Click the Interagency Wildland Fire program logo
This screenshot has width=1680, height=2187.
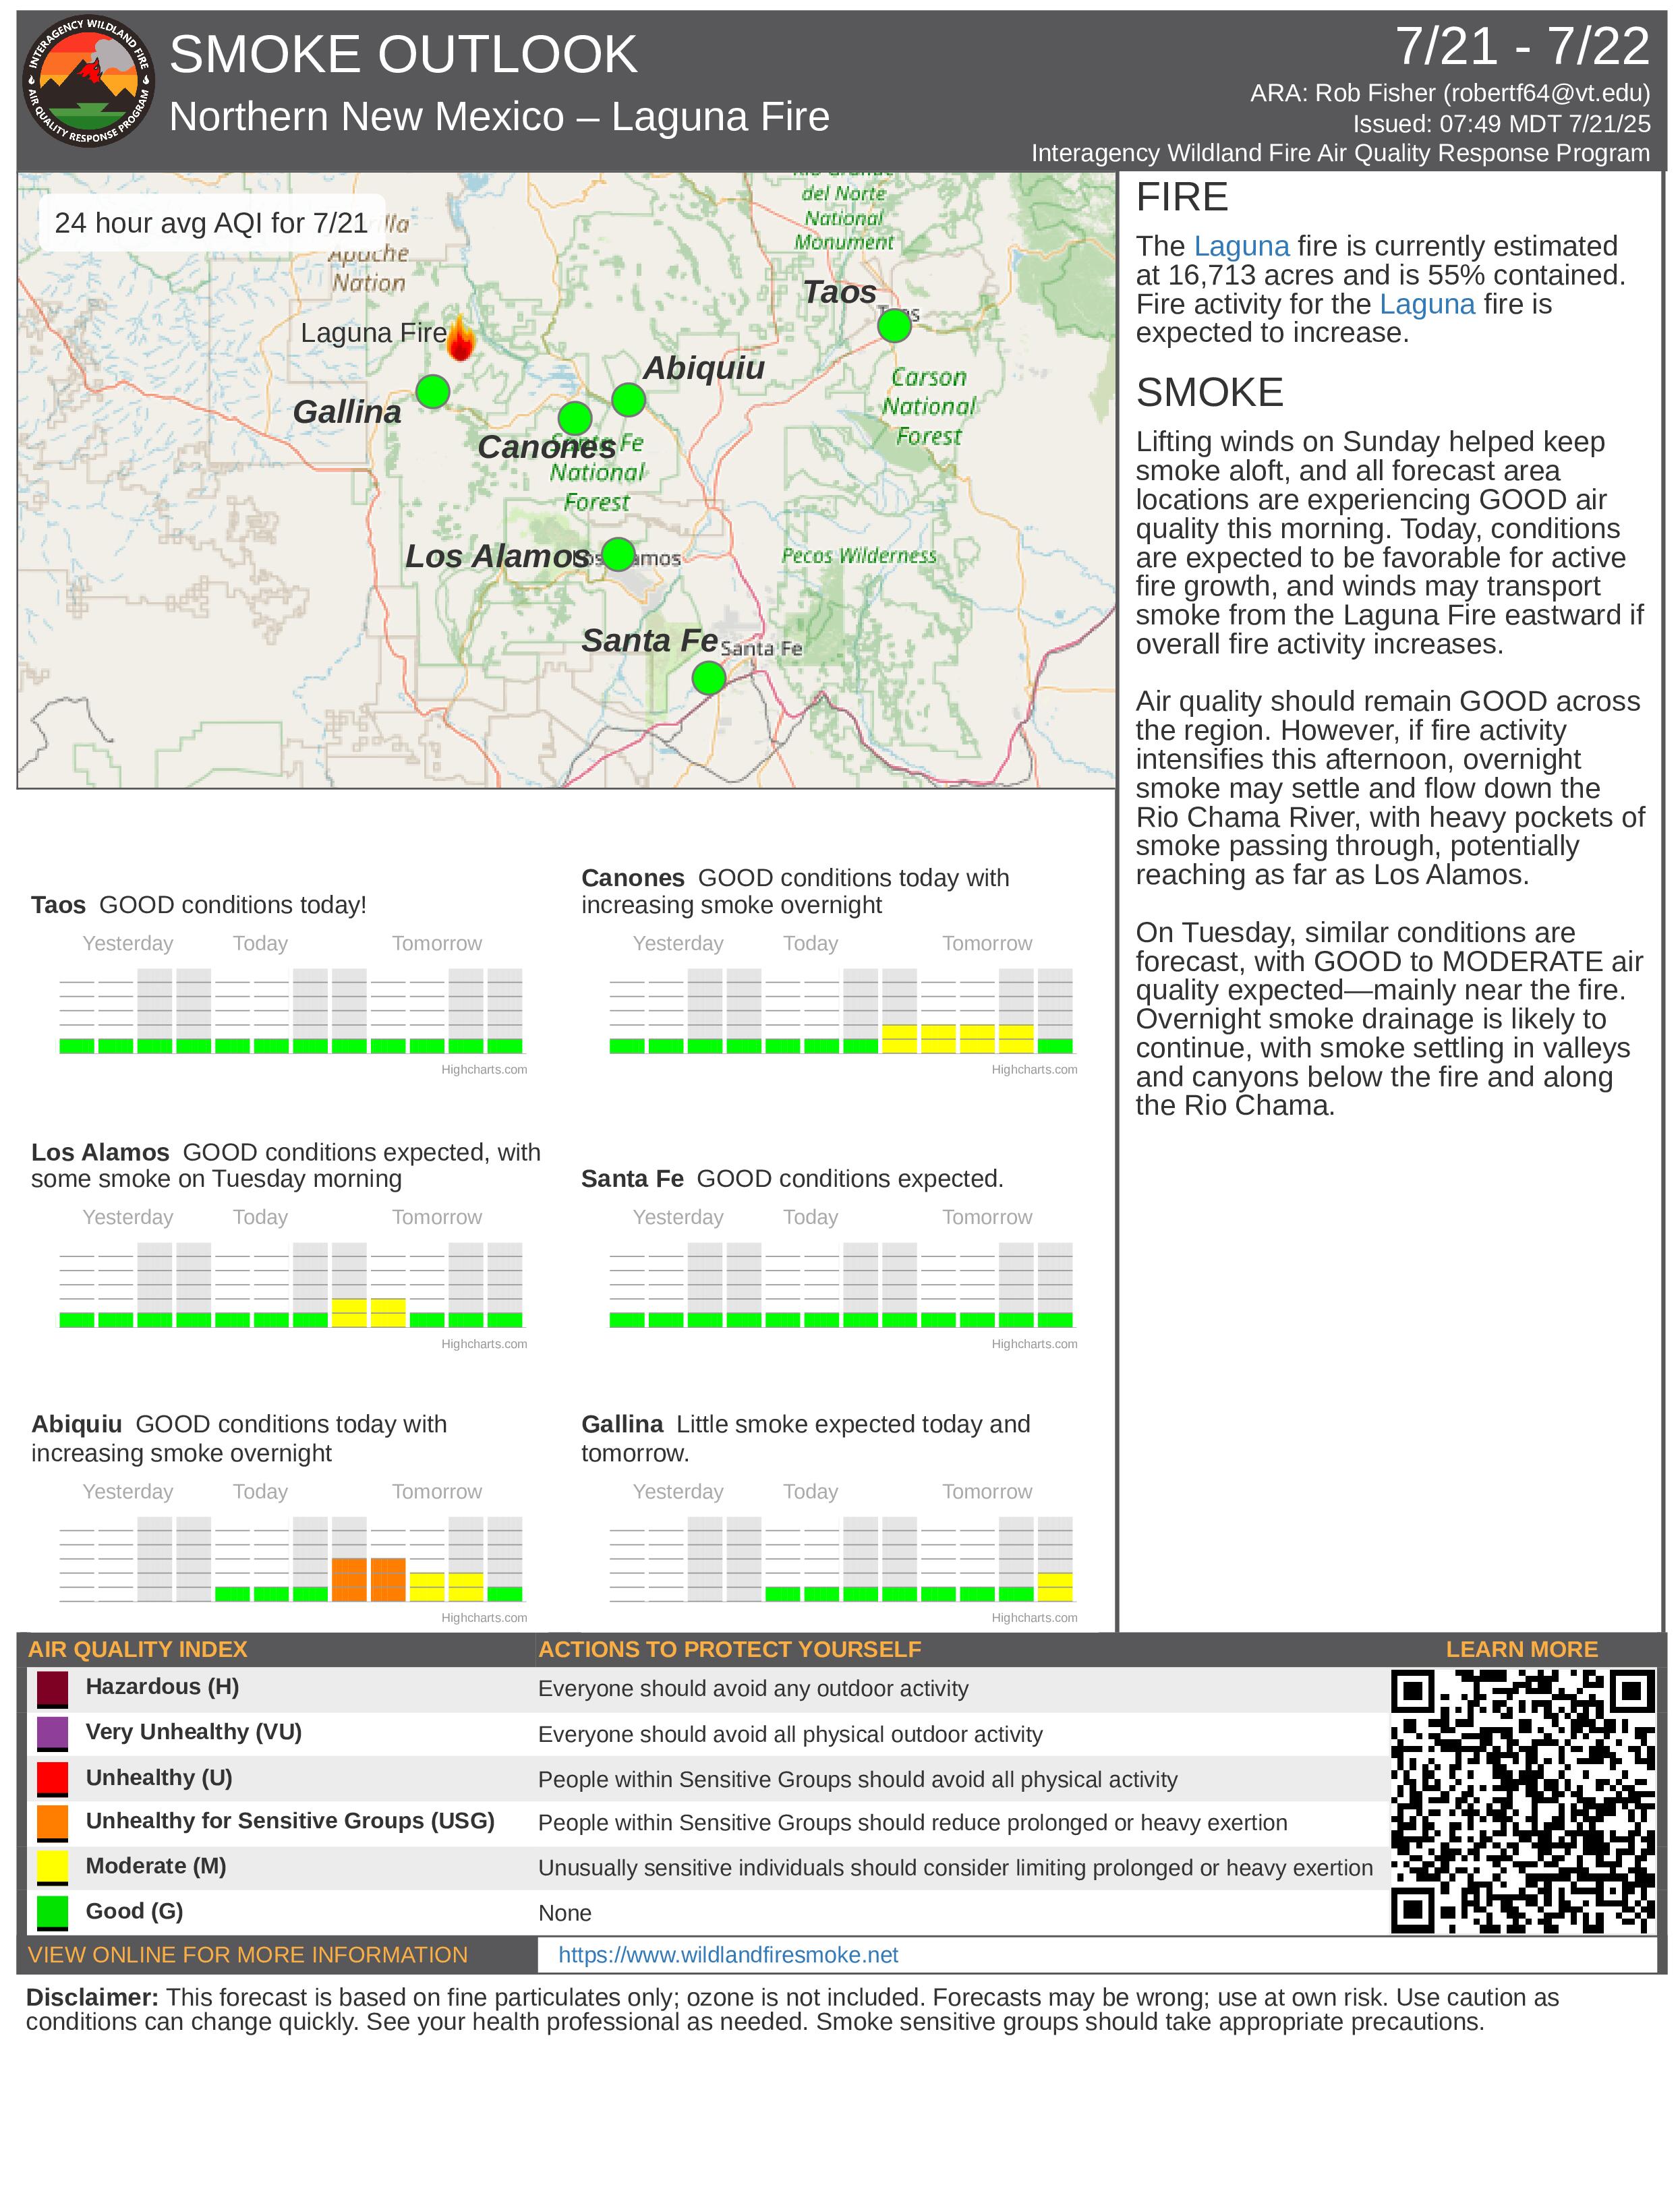pyautogui.click(x=88, y=82)
